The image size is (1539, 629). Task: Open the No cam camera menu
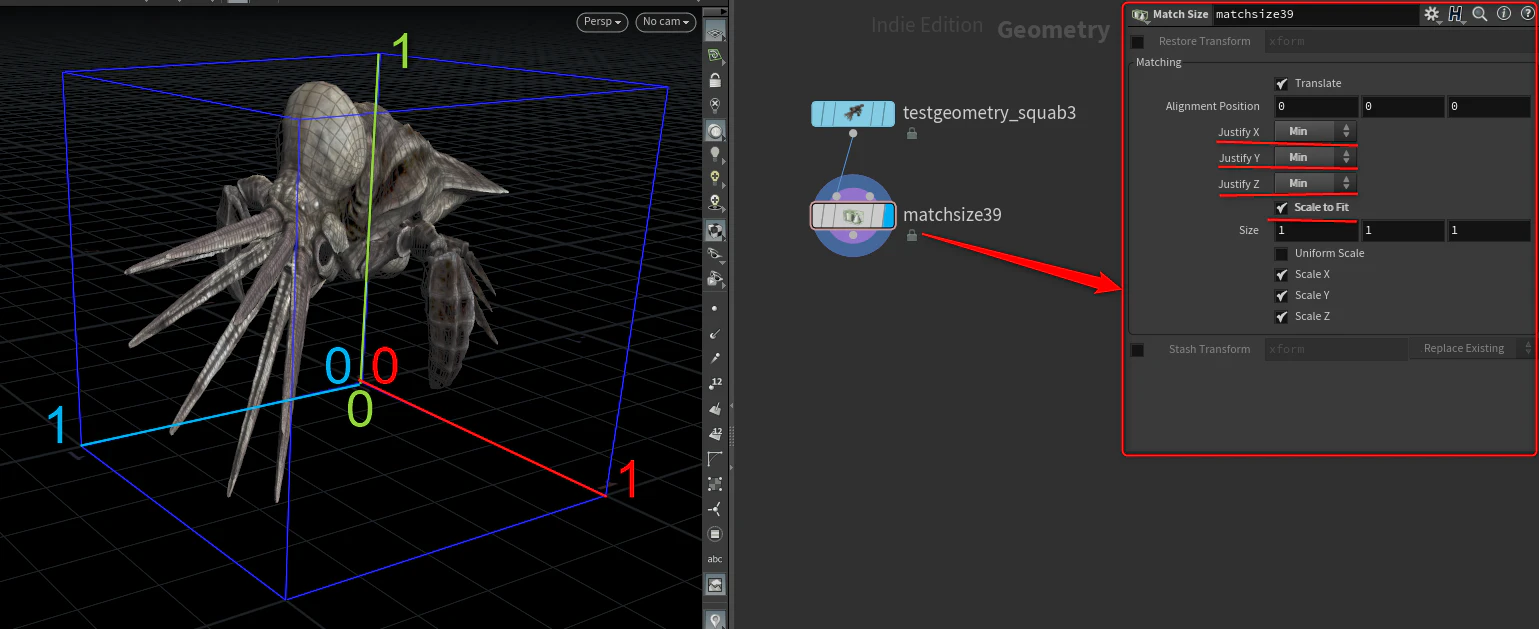[665, 22]
